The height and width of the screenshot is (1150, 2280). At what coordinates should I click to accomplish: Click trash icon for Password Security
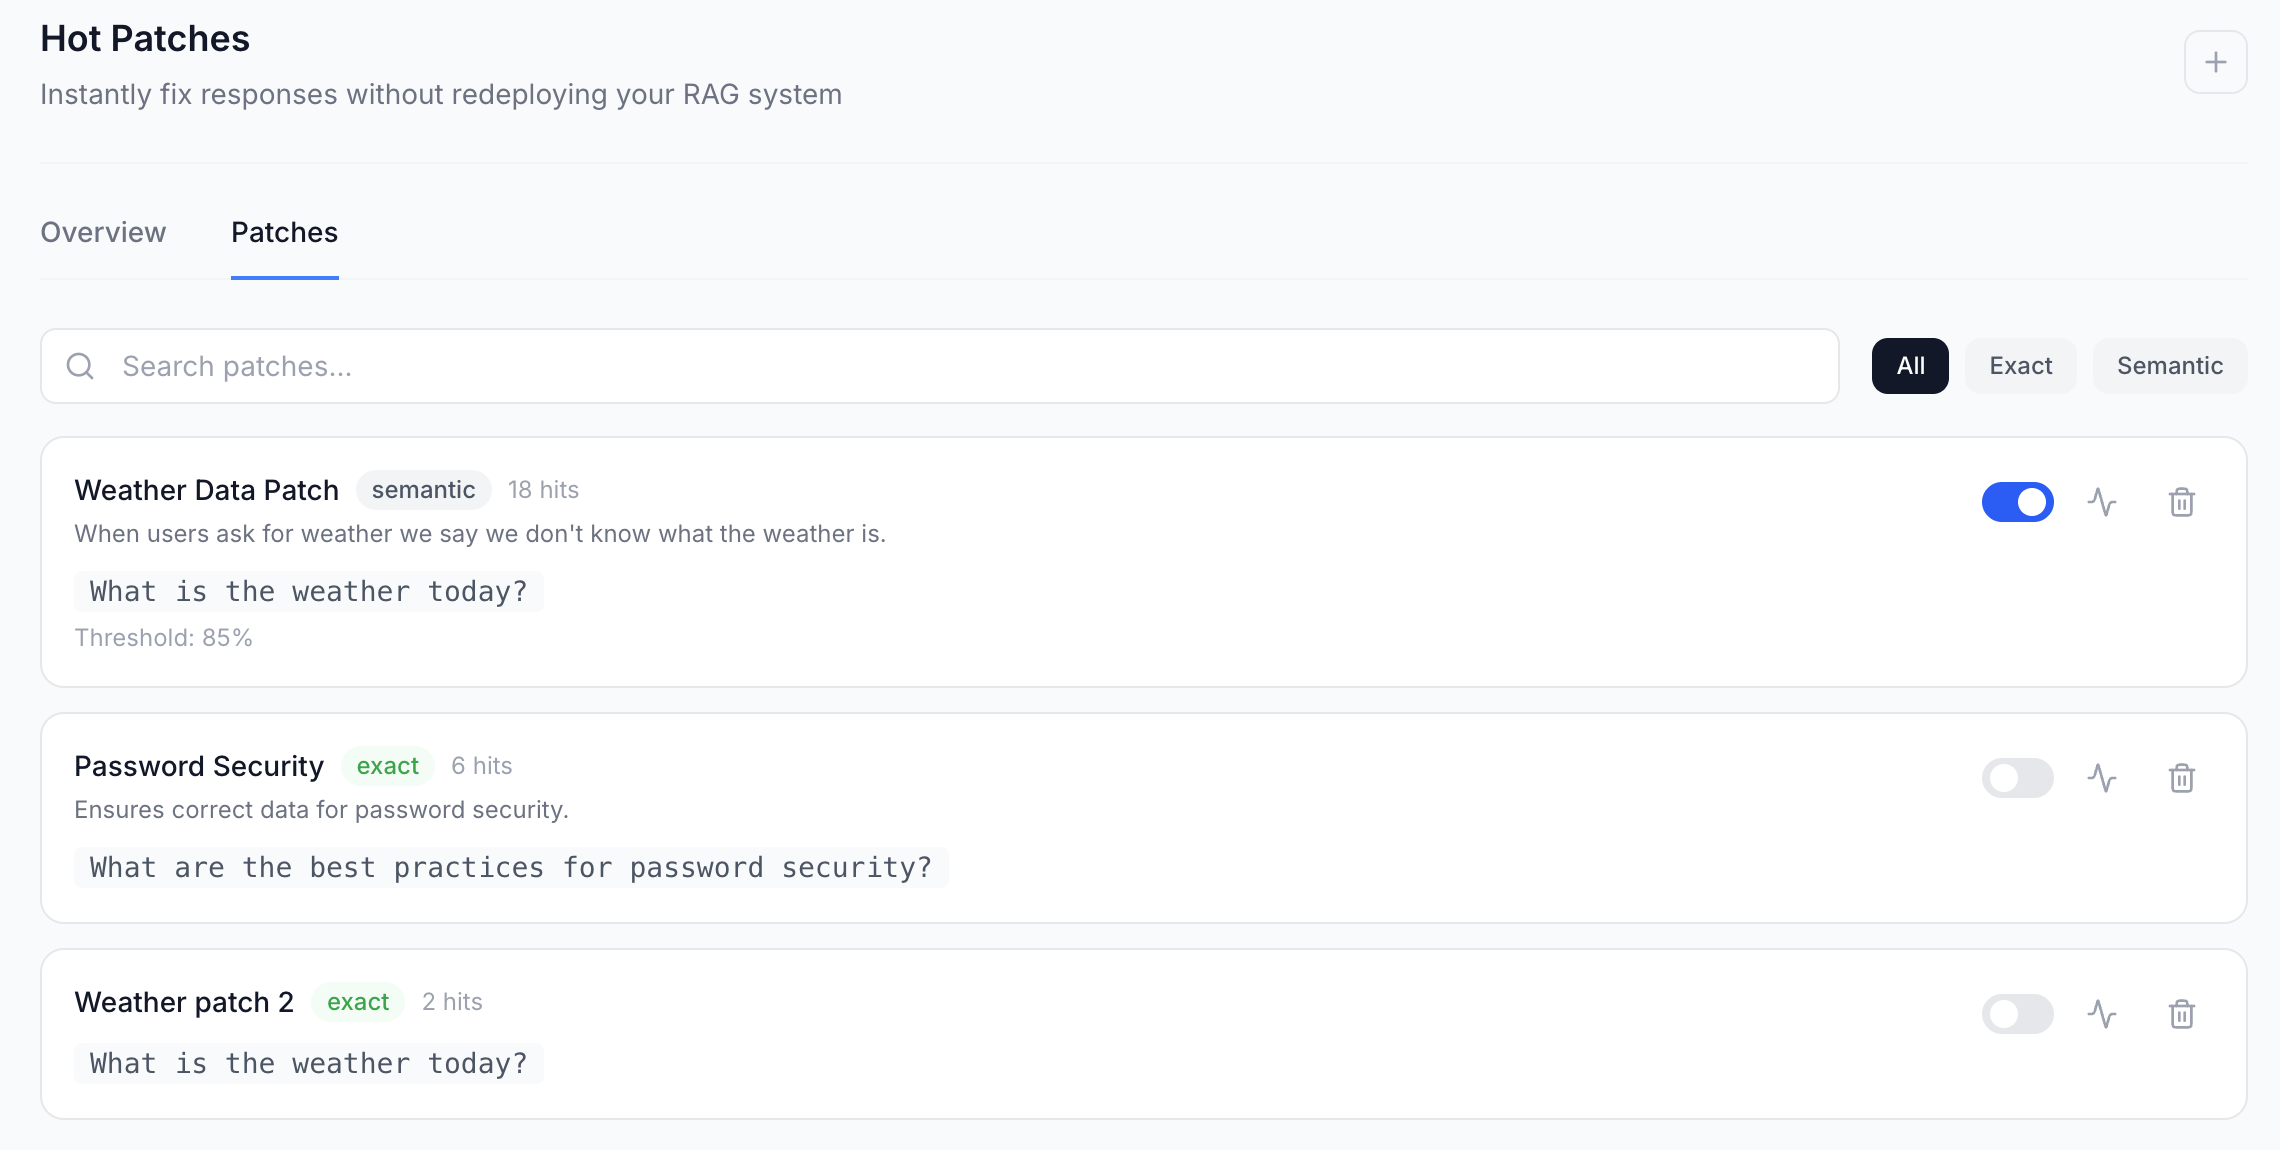coord(2181,778)
